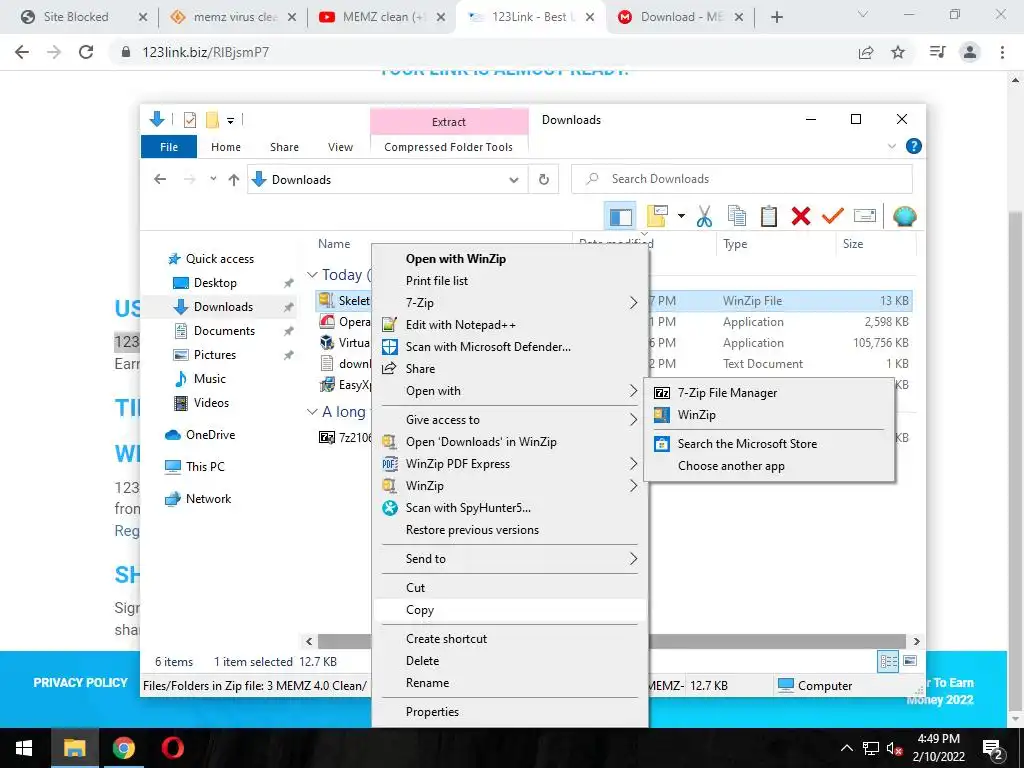Click Chrome share page icon

[x=866, y=52]
